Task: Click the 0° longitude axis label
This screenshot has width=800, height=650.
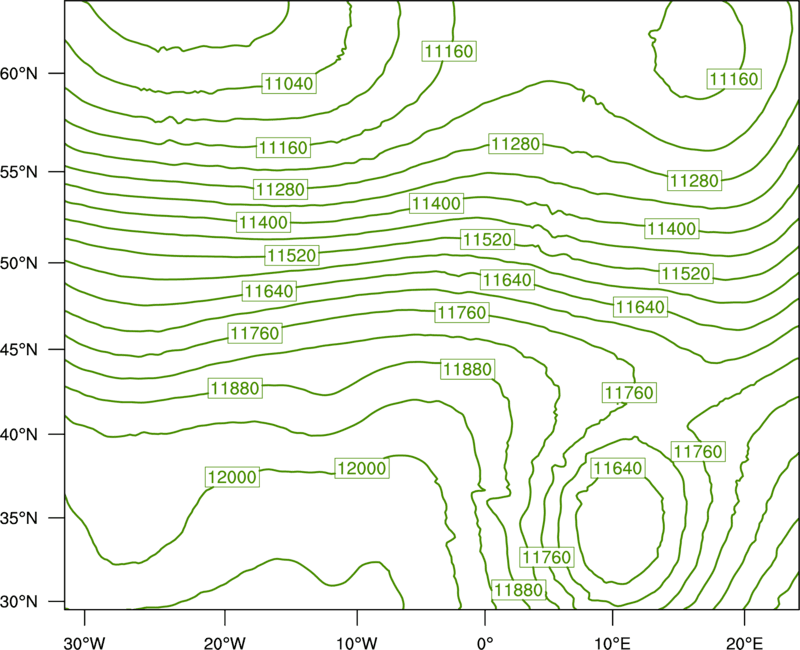Action: coord(485,642)
